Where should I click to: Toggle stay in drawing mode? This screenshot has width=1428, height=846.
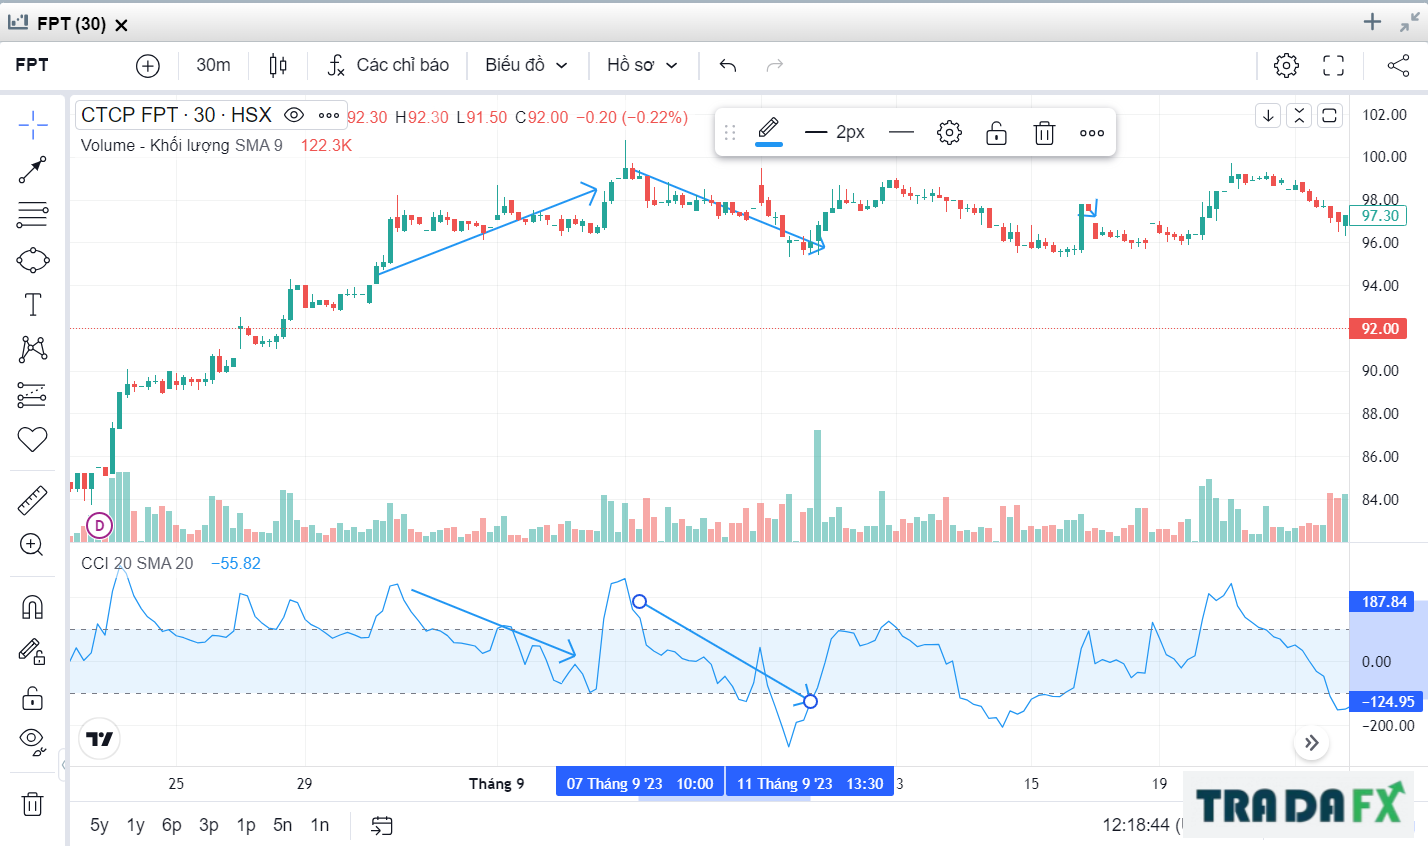click(x=33, y=652)
